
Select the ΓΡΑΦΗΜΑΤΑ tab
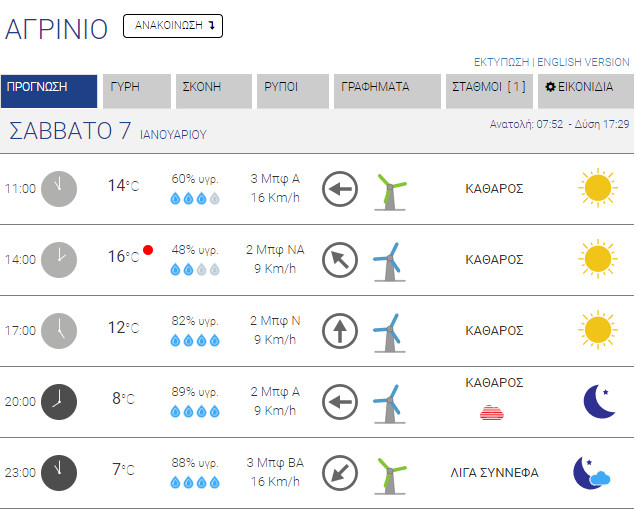click(385, 88)
